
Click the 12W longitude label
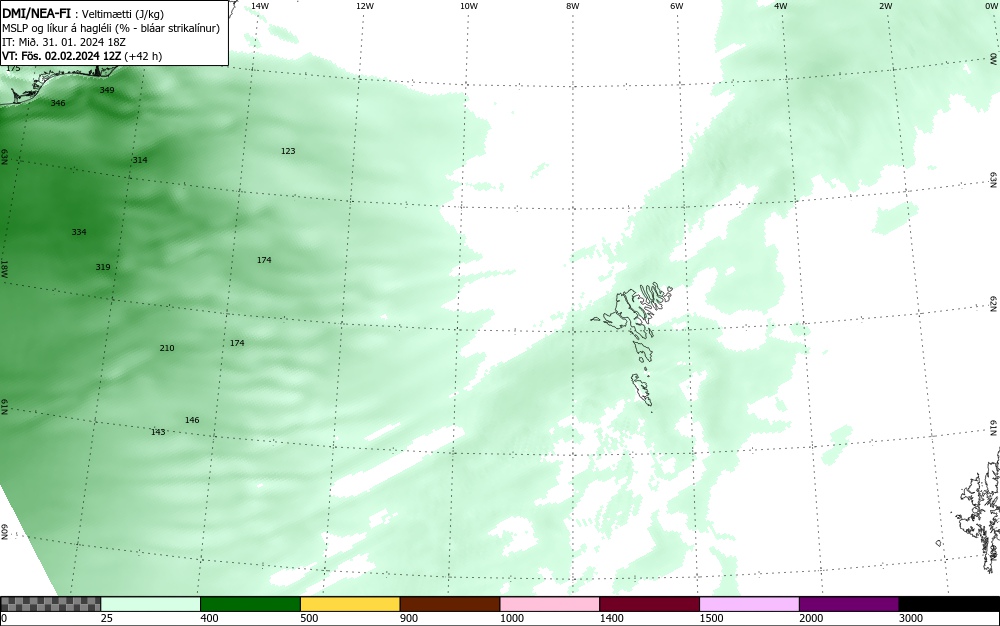point(364,6)
